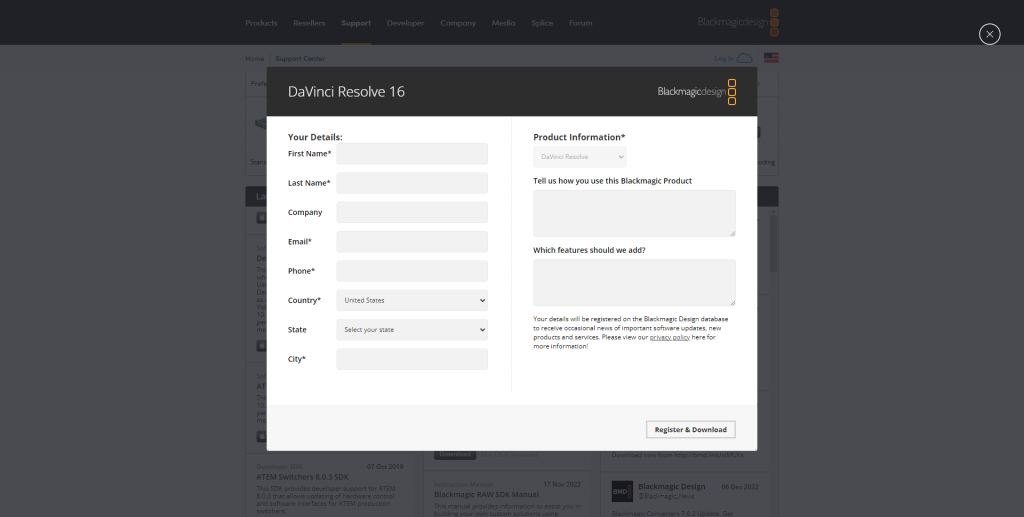Click the City input field

(x=412, y=359)
